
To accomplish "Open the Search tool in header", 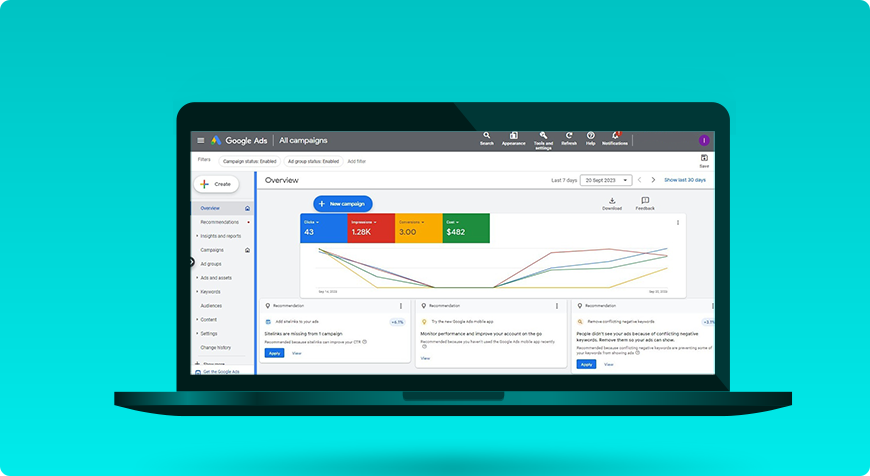I will point(487,139).
